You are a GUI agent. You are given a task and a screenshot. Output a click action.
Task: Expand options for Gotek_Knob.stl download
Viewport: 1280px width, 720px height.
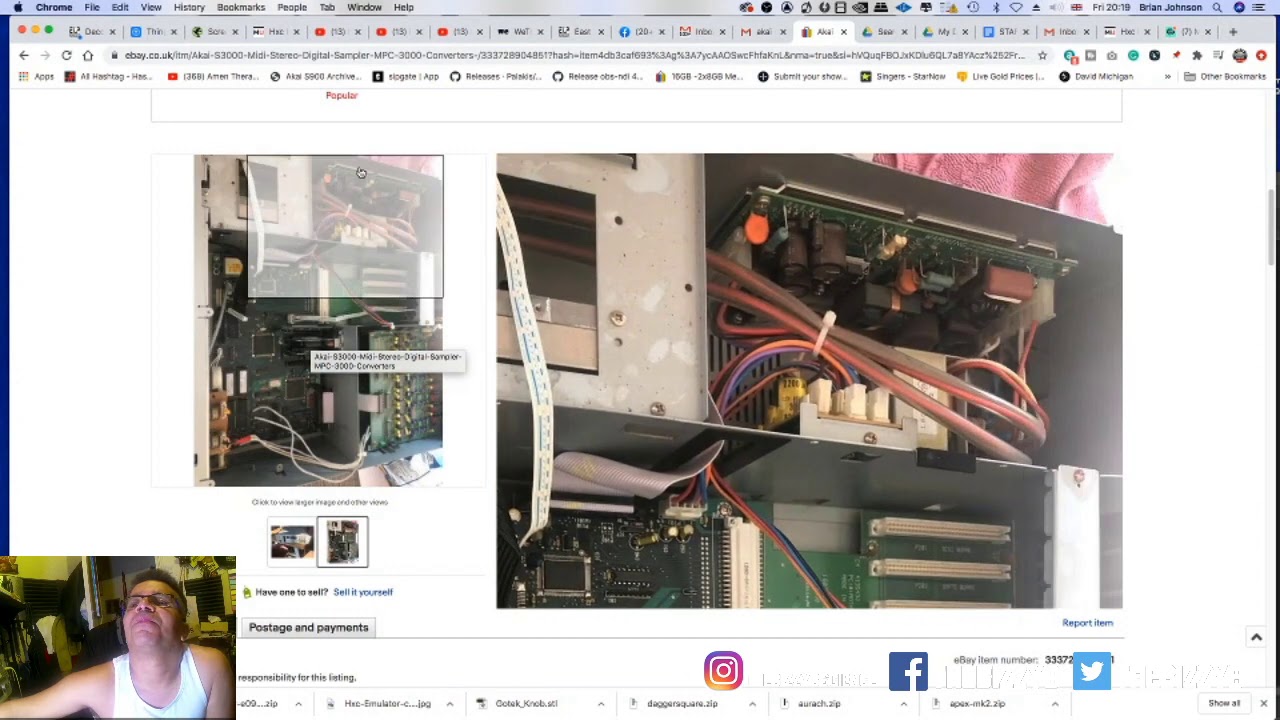[x=601, y=704]
